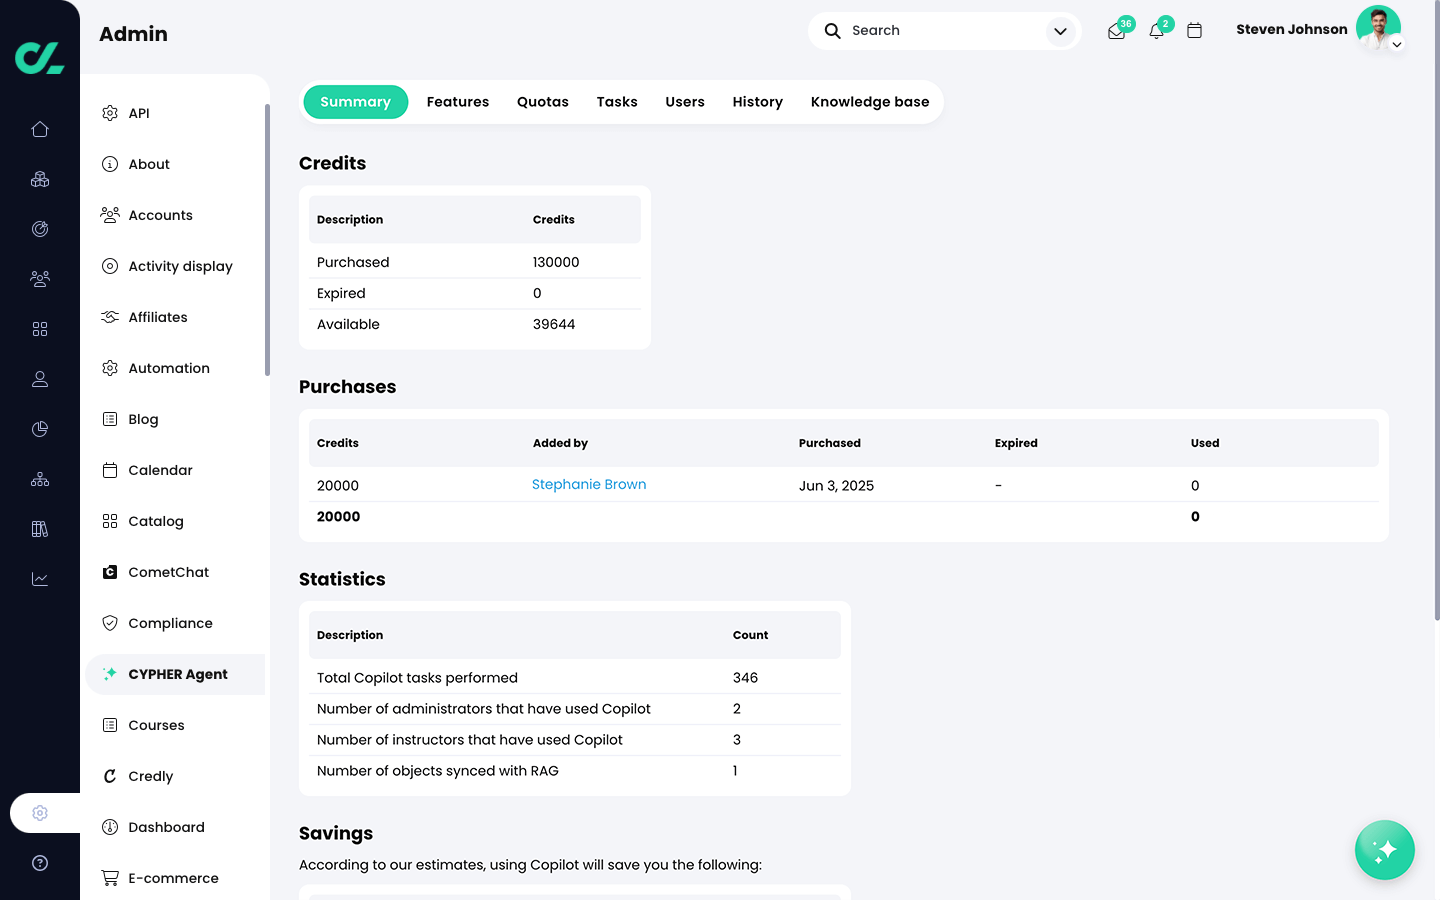Click into the Search field
Screen dimensions: 1440x900
tap(940, 31)
